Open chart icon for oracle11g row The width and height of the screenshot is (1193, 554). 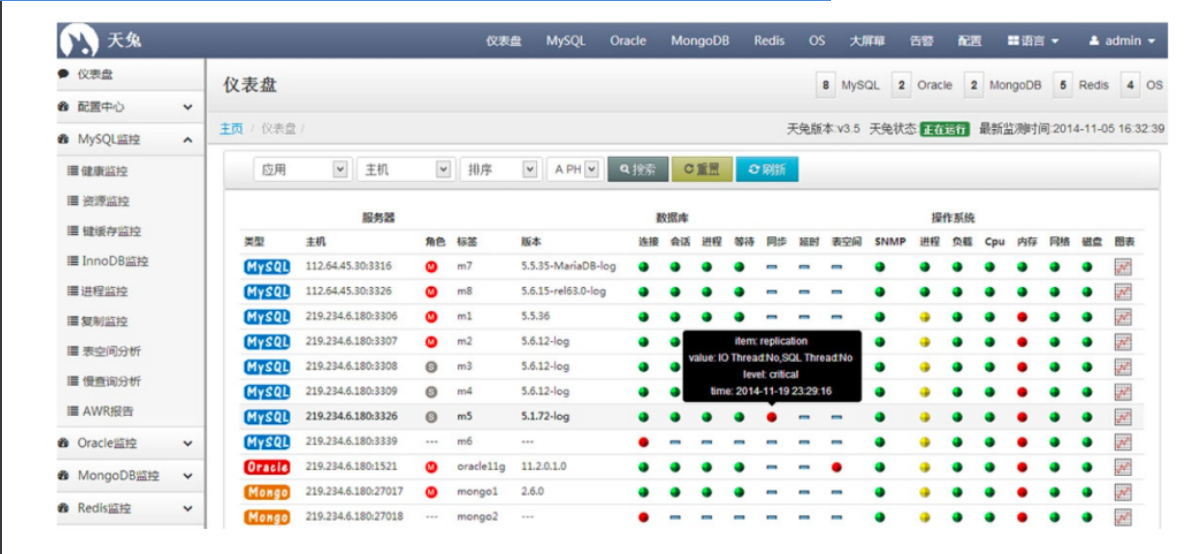1122,467
